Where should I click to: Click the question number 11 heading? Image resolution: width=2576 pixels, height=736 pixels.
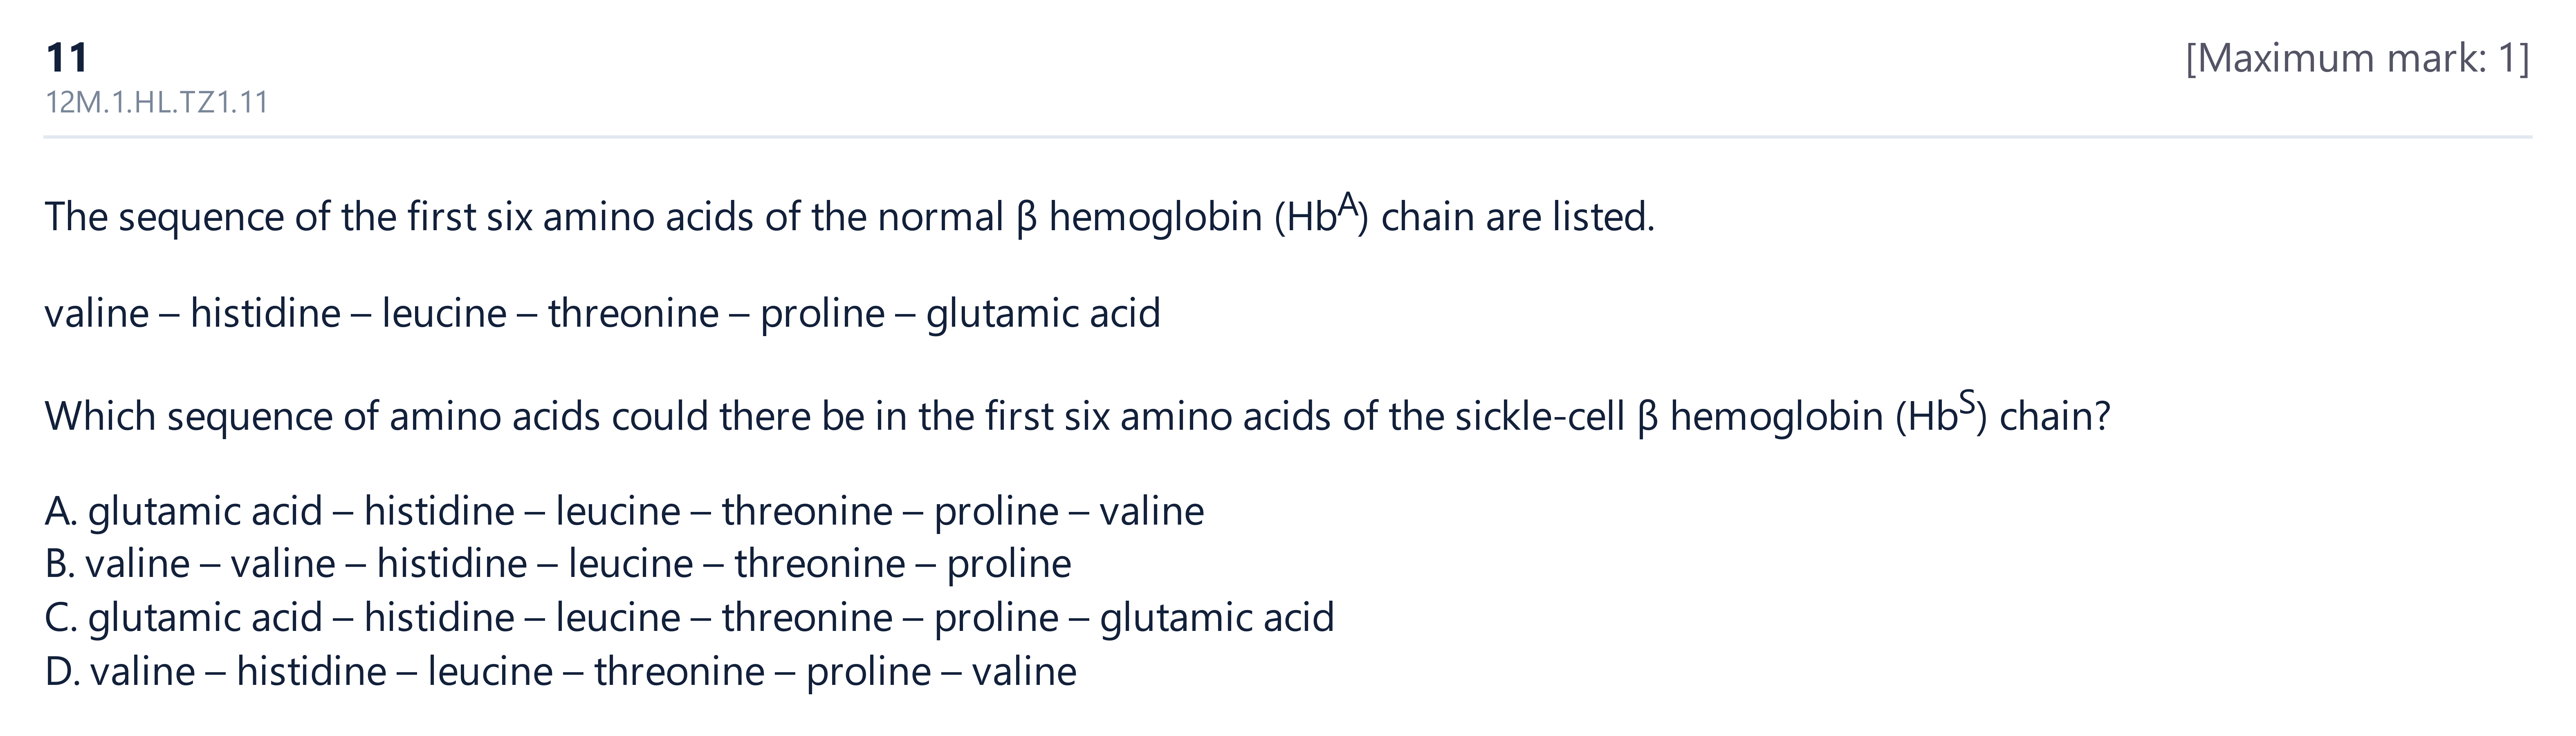(x=67, y=58)
